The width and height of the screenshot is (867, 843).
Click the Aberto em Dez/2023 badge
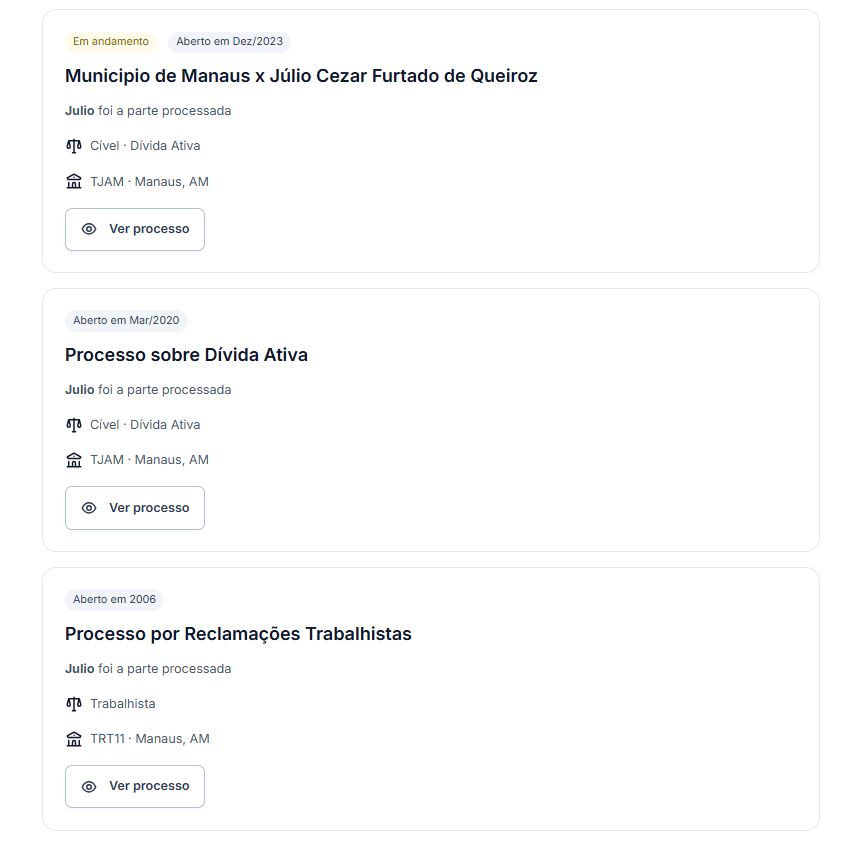pos(229,42)
